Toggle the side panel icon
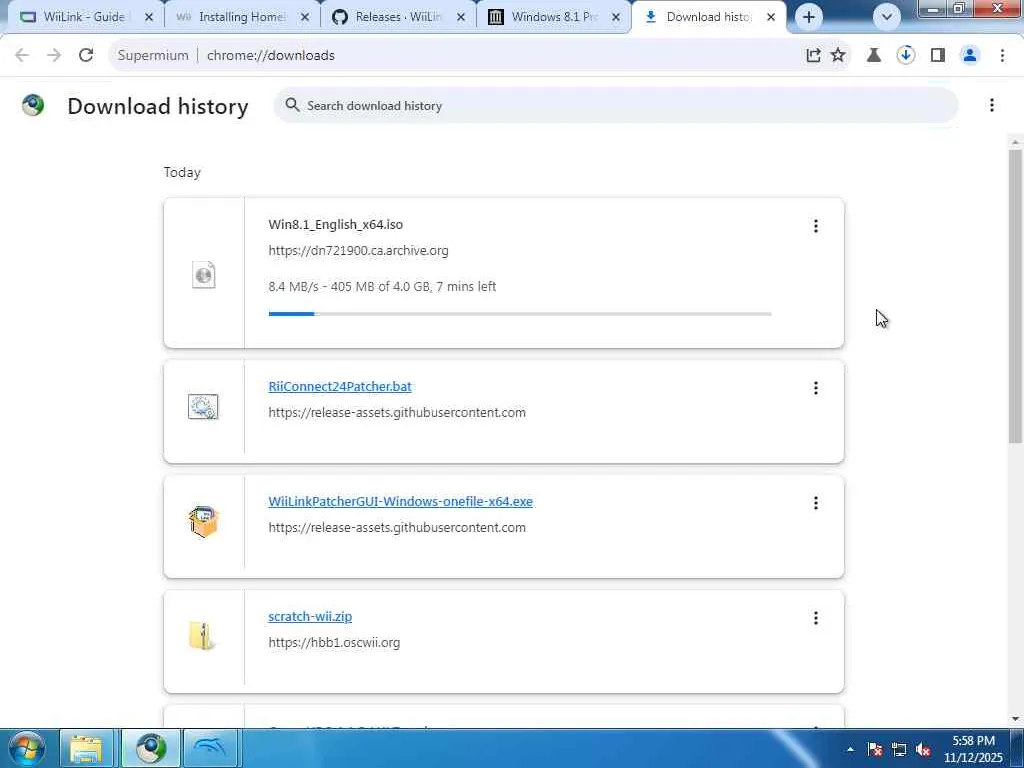Image resolution: width=1024 pixels, height=768 pixels. point(938,56)
